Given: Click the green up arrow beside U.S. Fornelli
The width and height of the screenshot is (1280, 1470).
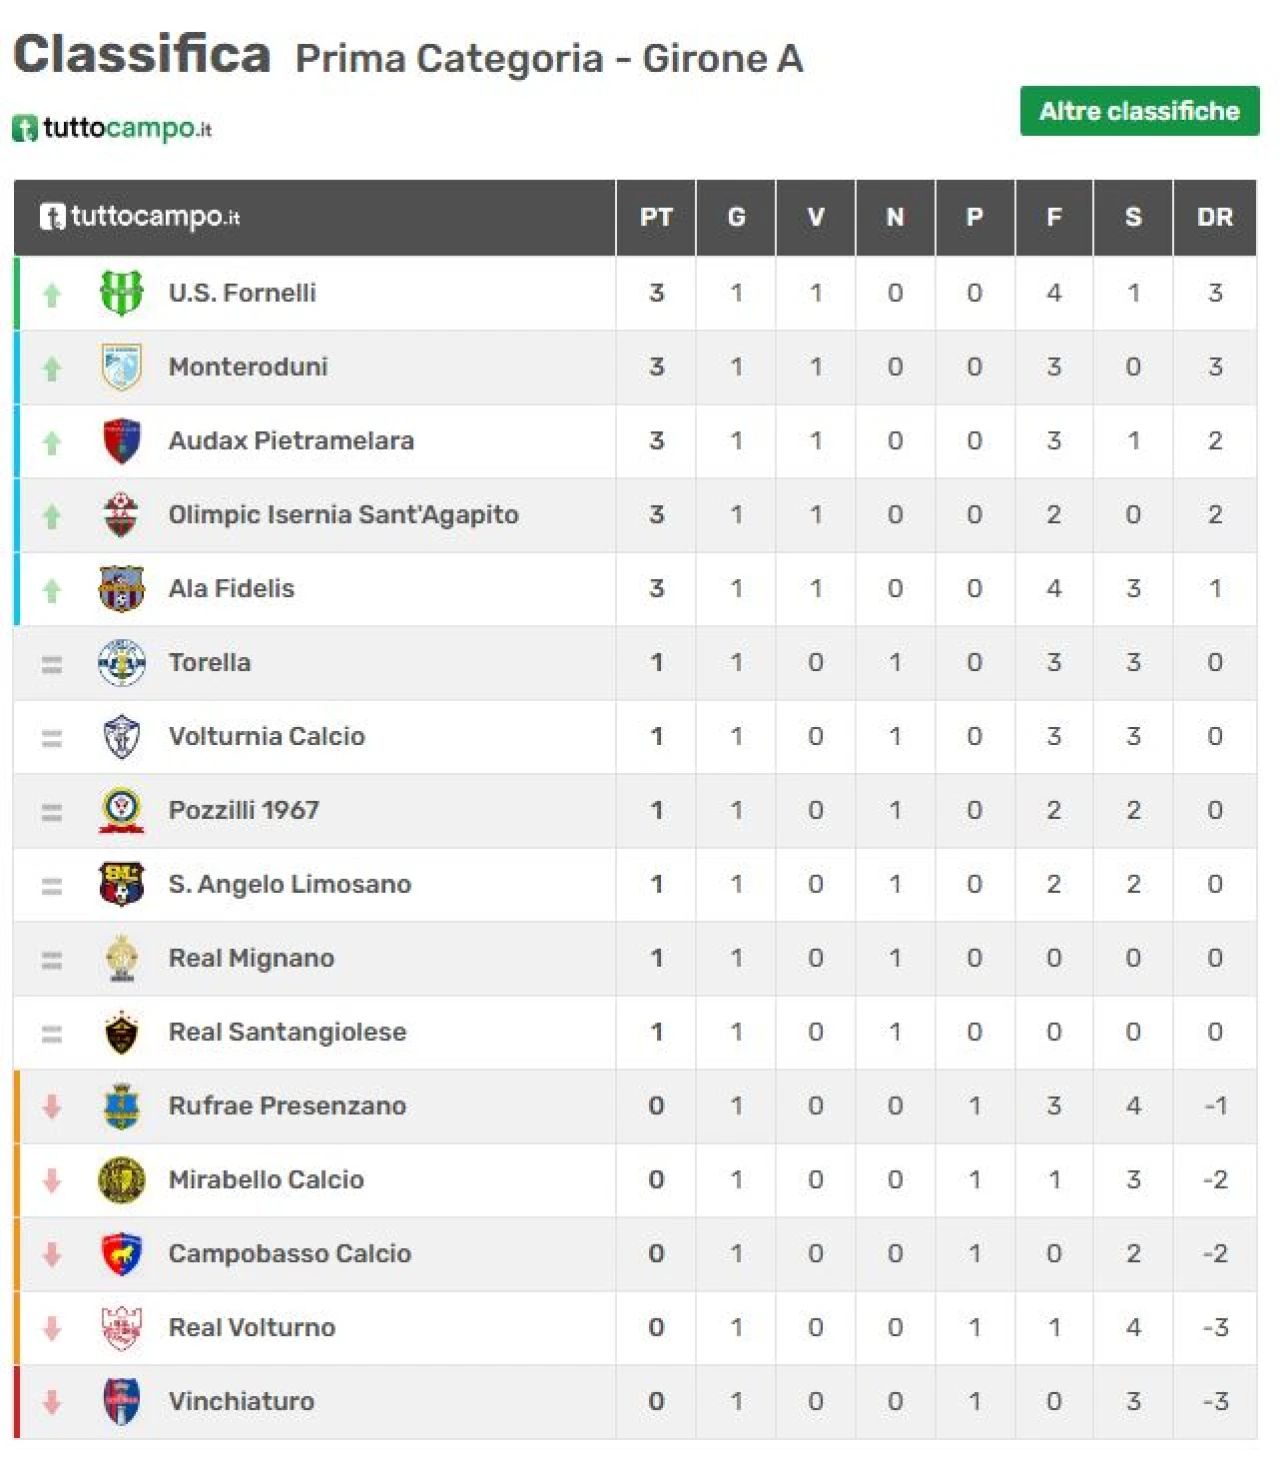Looking at the screenshot, I should click(x=52, y=294).
